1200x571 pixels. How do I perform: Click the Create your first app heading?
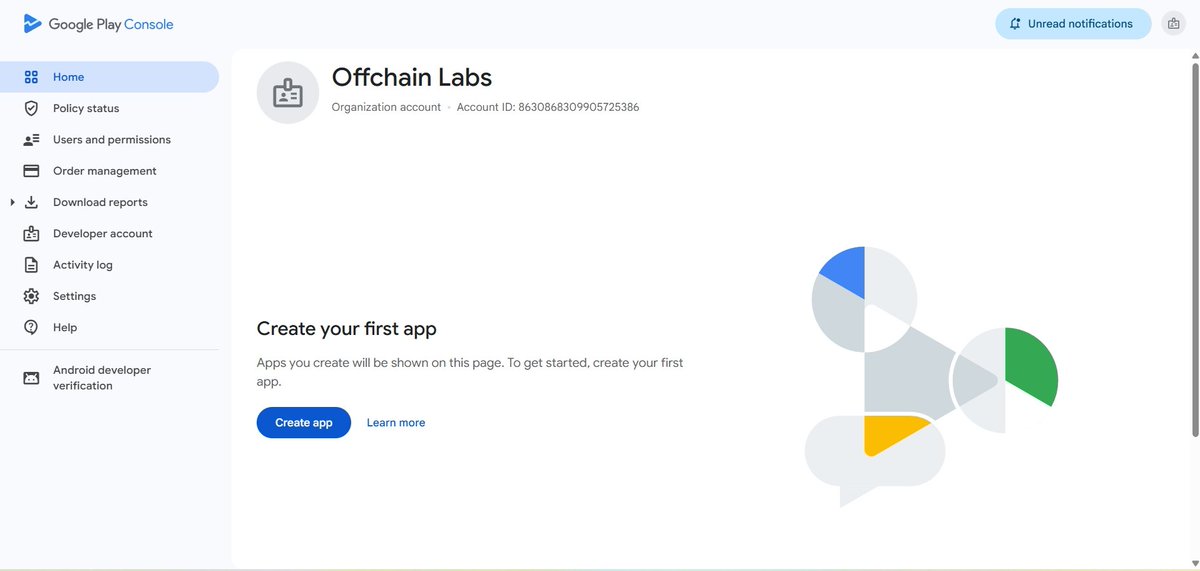click(x=347, y=328)
